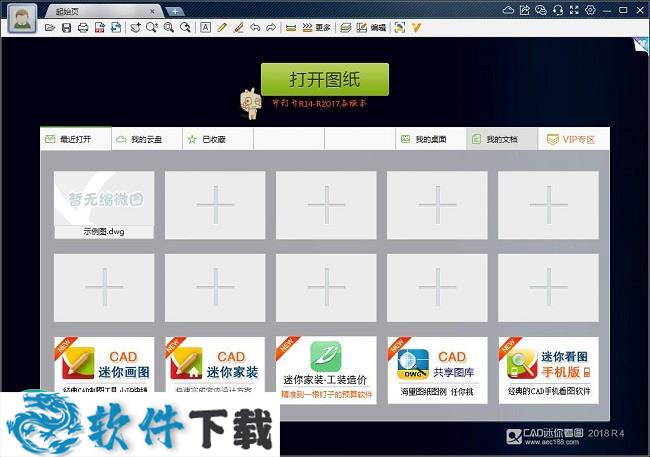Select the 最近打开 tab
The width and height of the screenshot is (650, 457).
(76, 139)
